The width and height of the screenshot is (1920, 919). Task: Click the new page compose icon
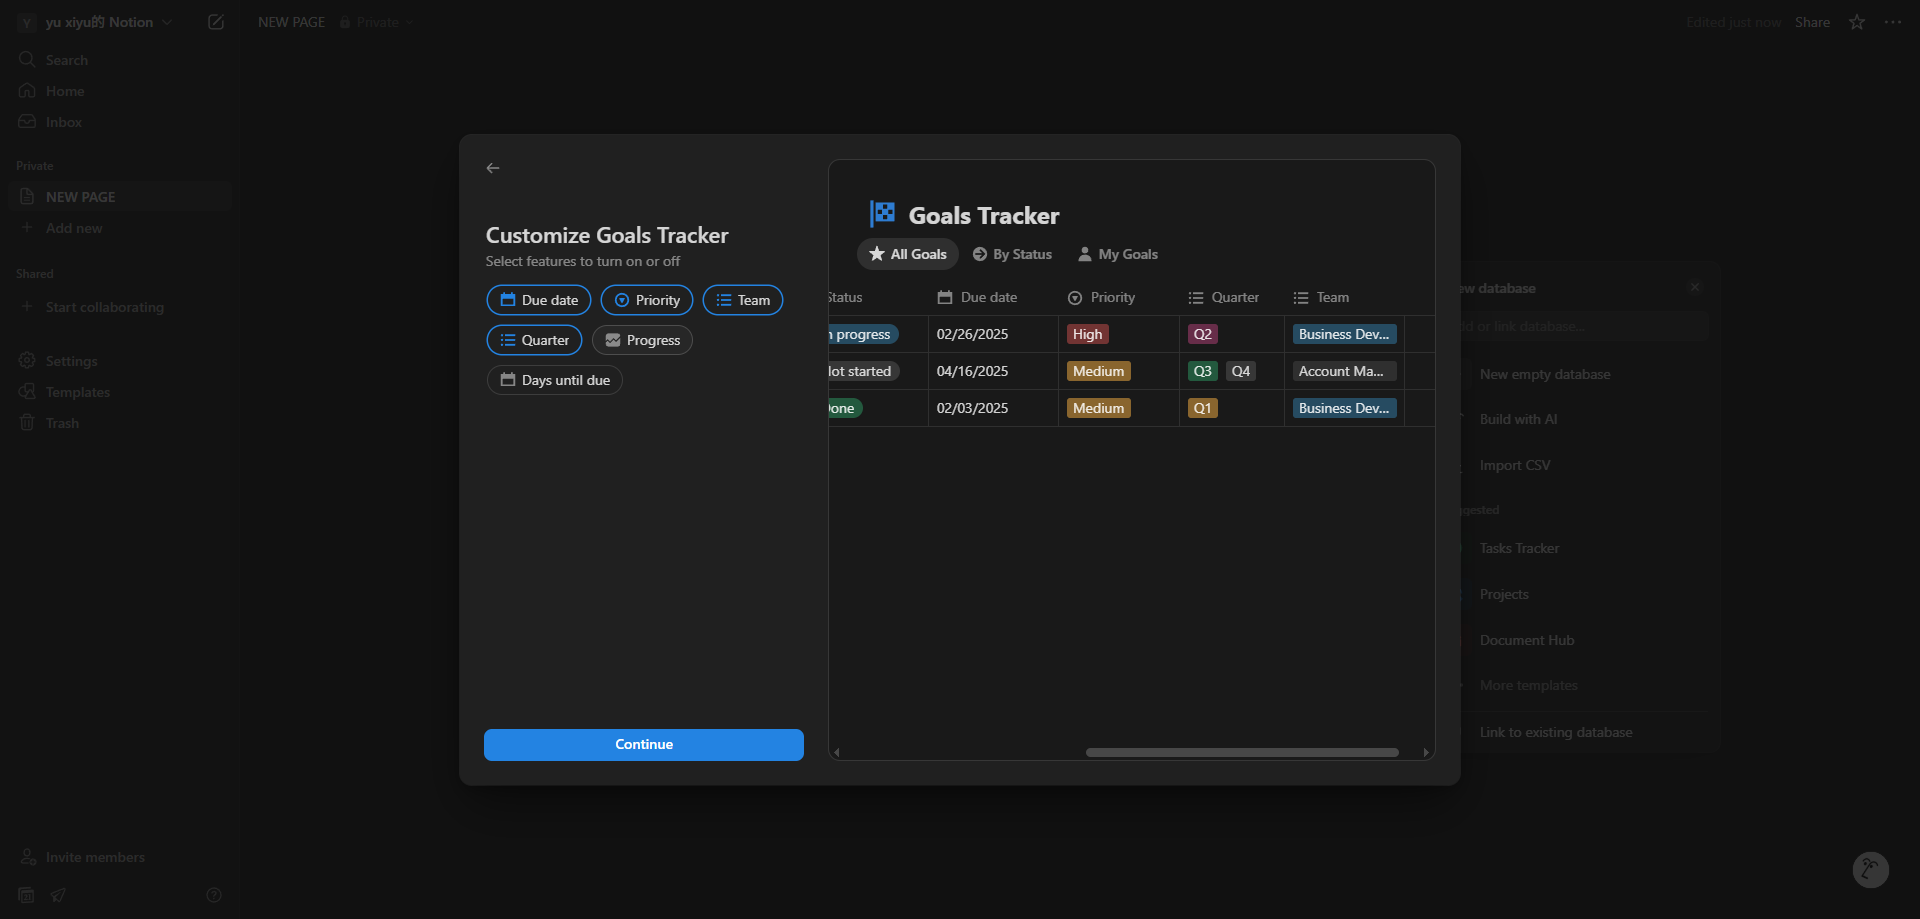click(215, 22)
